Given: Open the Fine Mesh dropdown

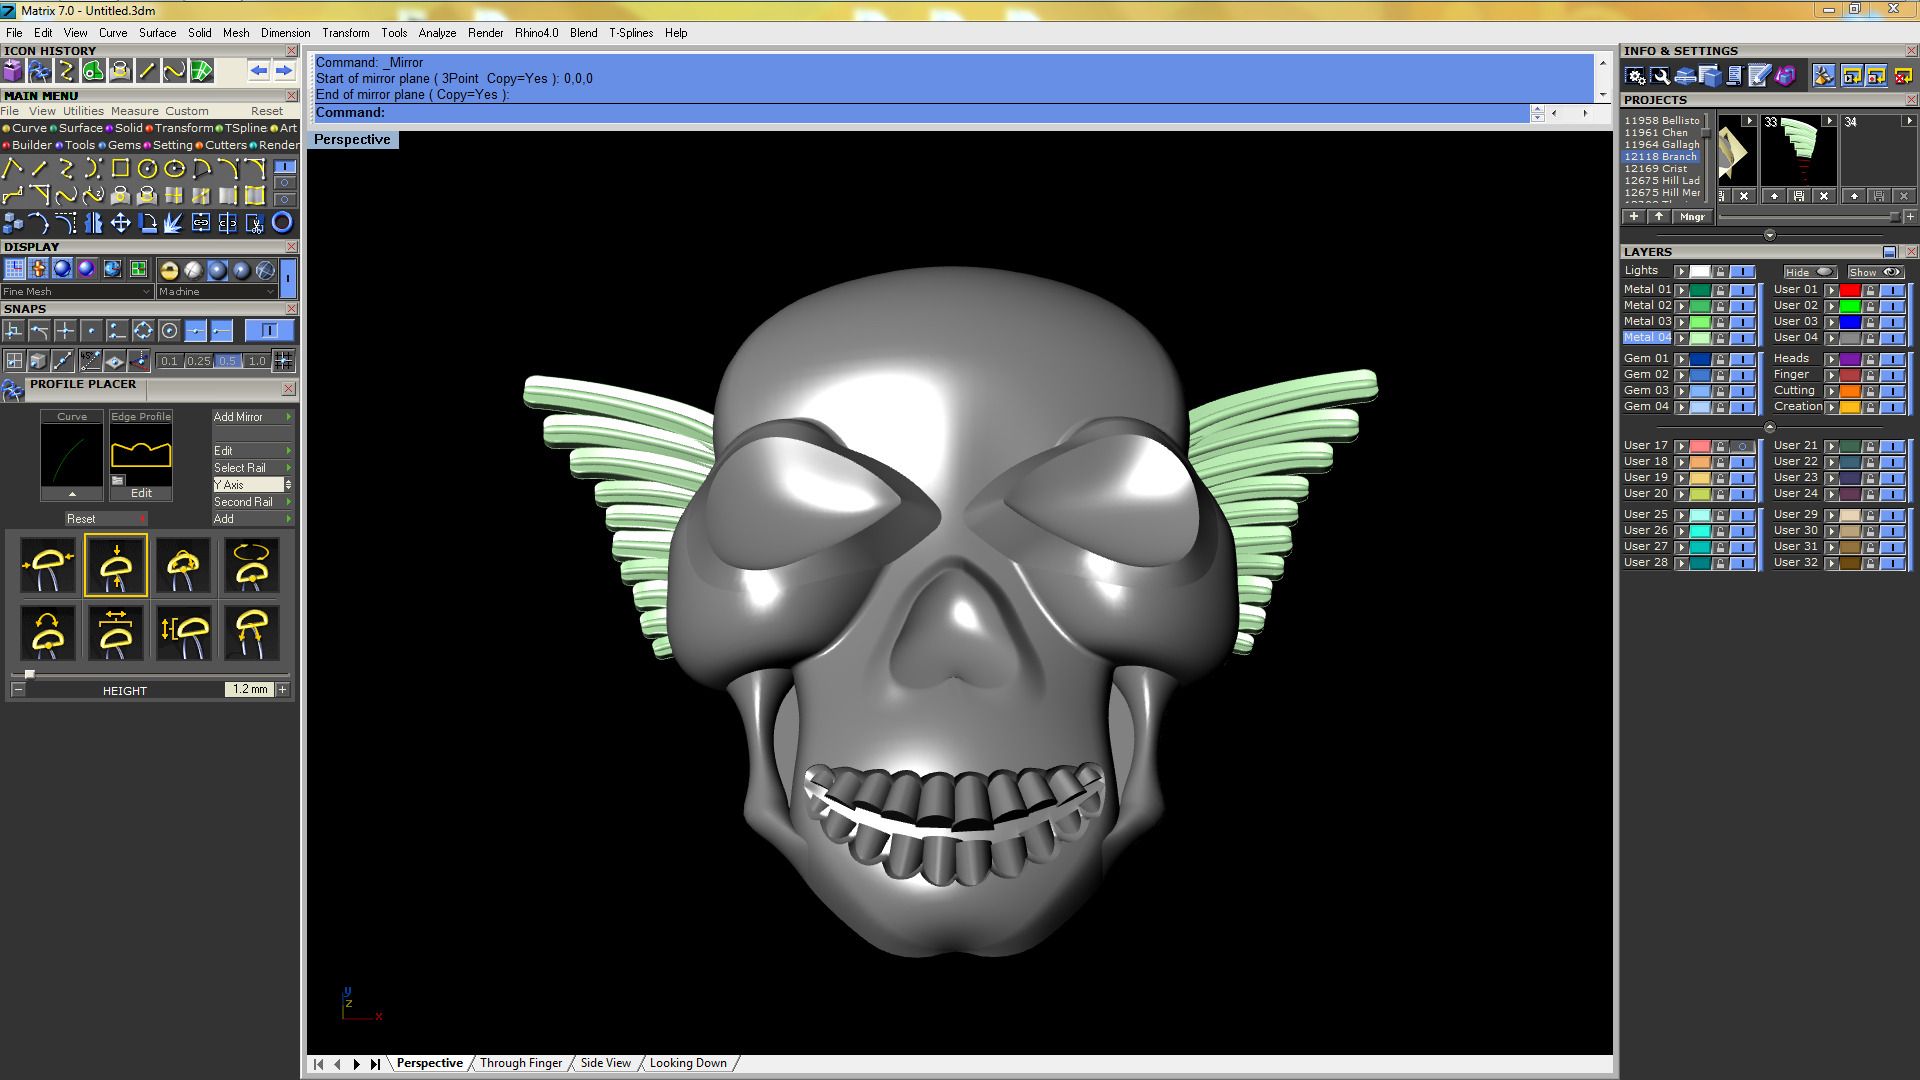Looking at the screenshot, I should tap(76, 292).
